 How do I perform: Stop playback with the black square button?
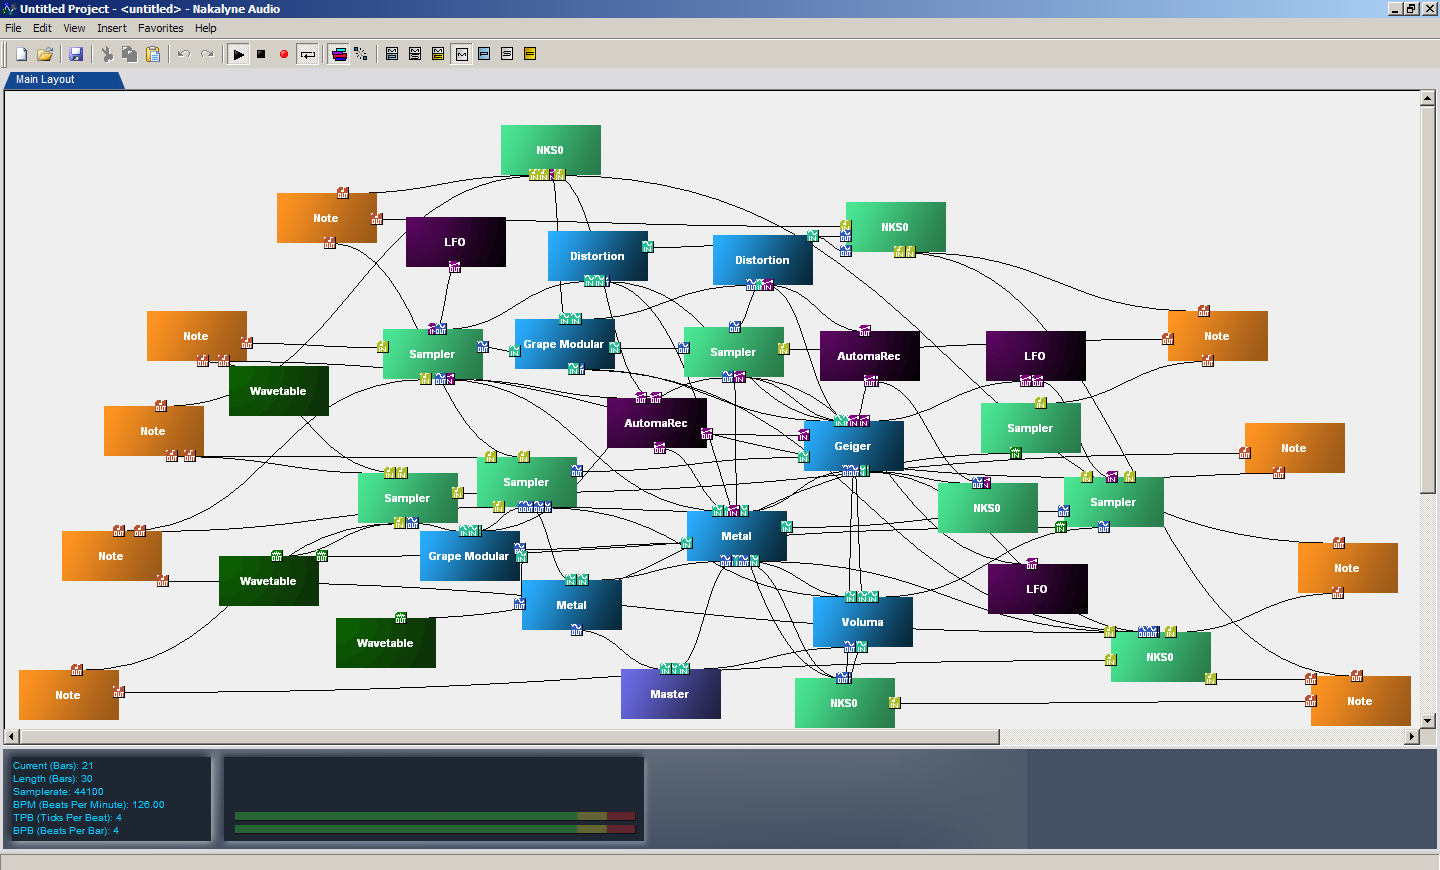pos(261,54)
